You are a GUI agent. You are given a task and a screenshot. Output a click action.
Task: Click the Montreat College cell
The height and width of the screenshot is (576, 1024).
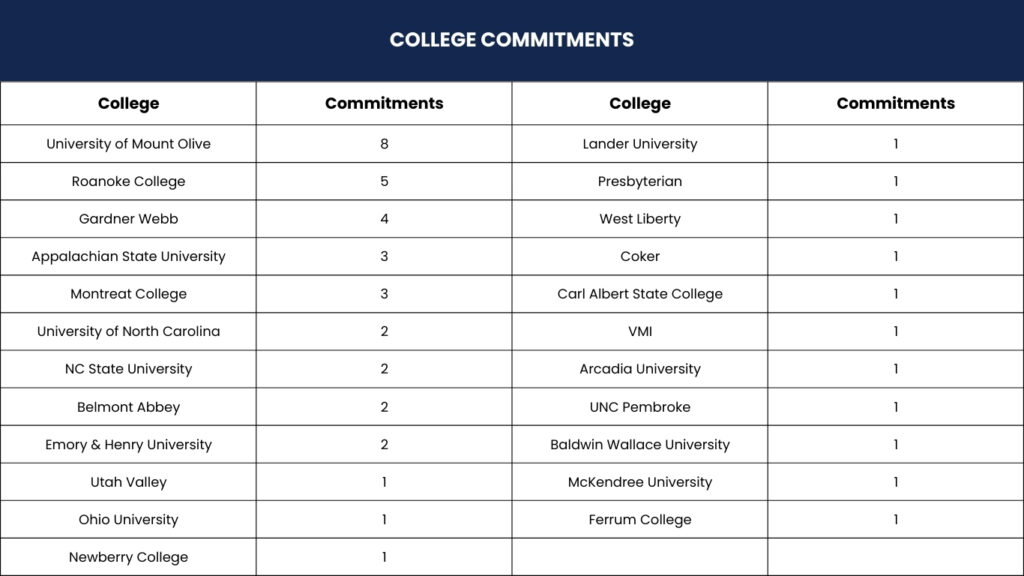129,294
